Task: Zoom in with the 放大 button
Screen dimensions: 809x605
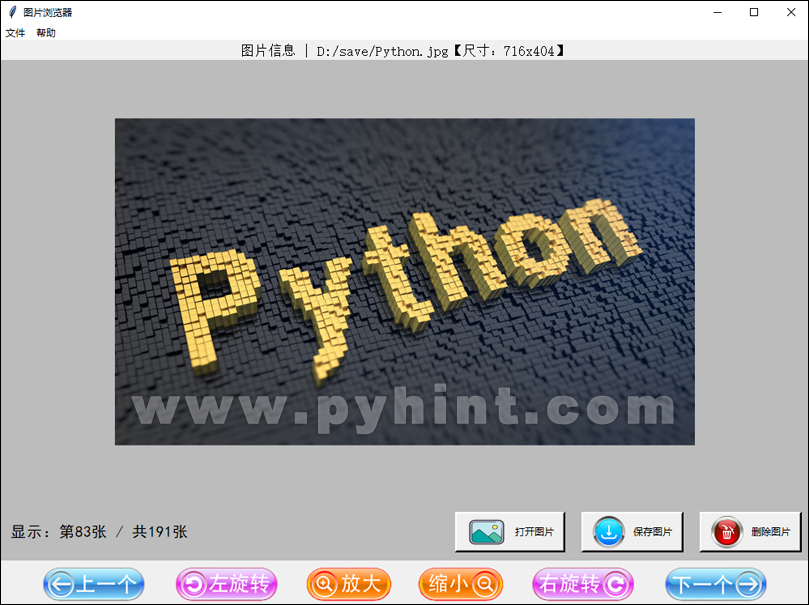Action: (x=349, y=584)
